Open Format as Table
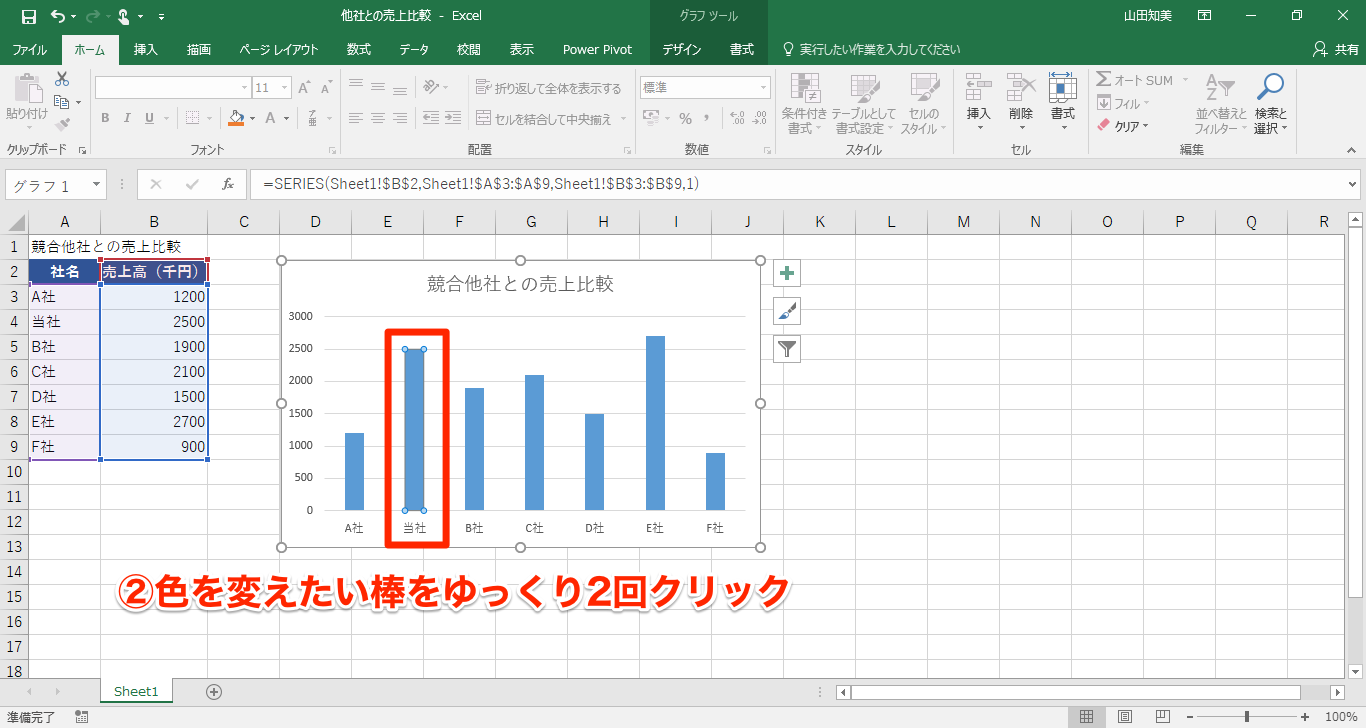Viewport: 1366px width, 728px height. coord(864,104)
